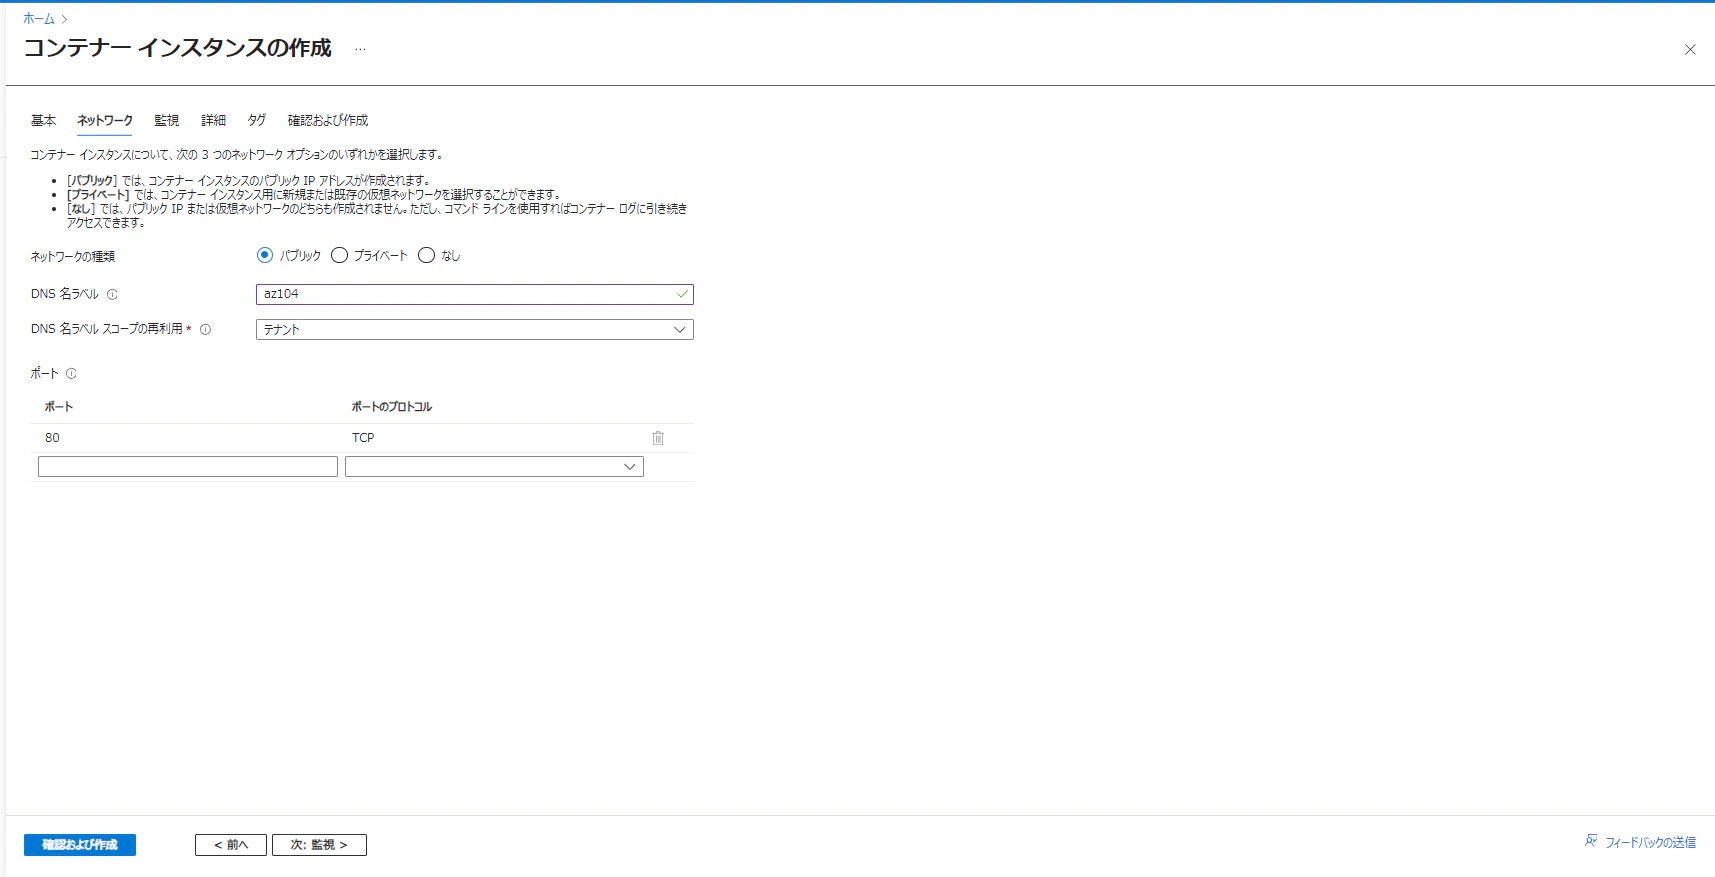
Task: Click the ポート column header in table
Action: (x=59, y=407)
